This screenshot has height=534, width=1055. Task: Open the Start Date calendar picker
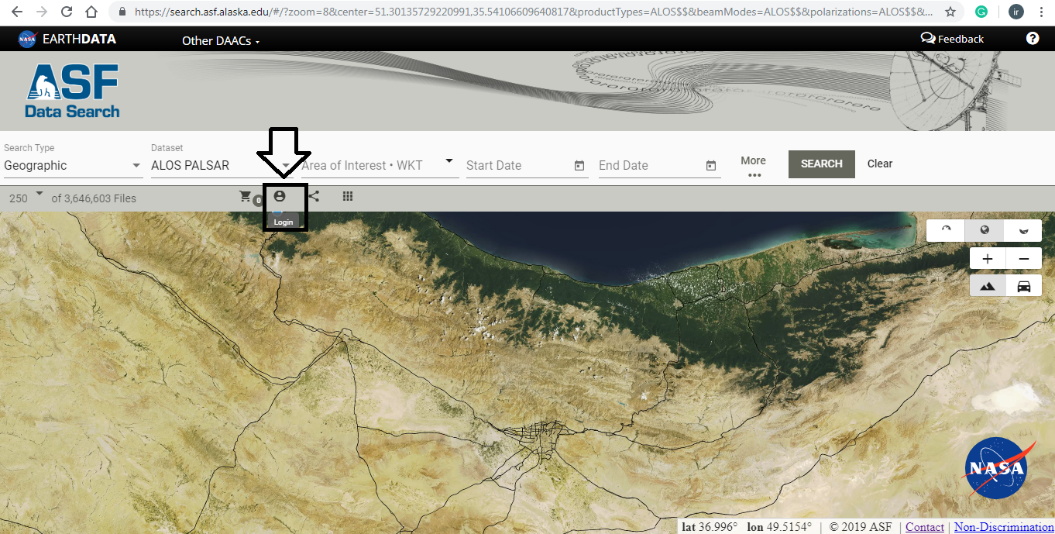click(579, 166)
